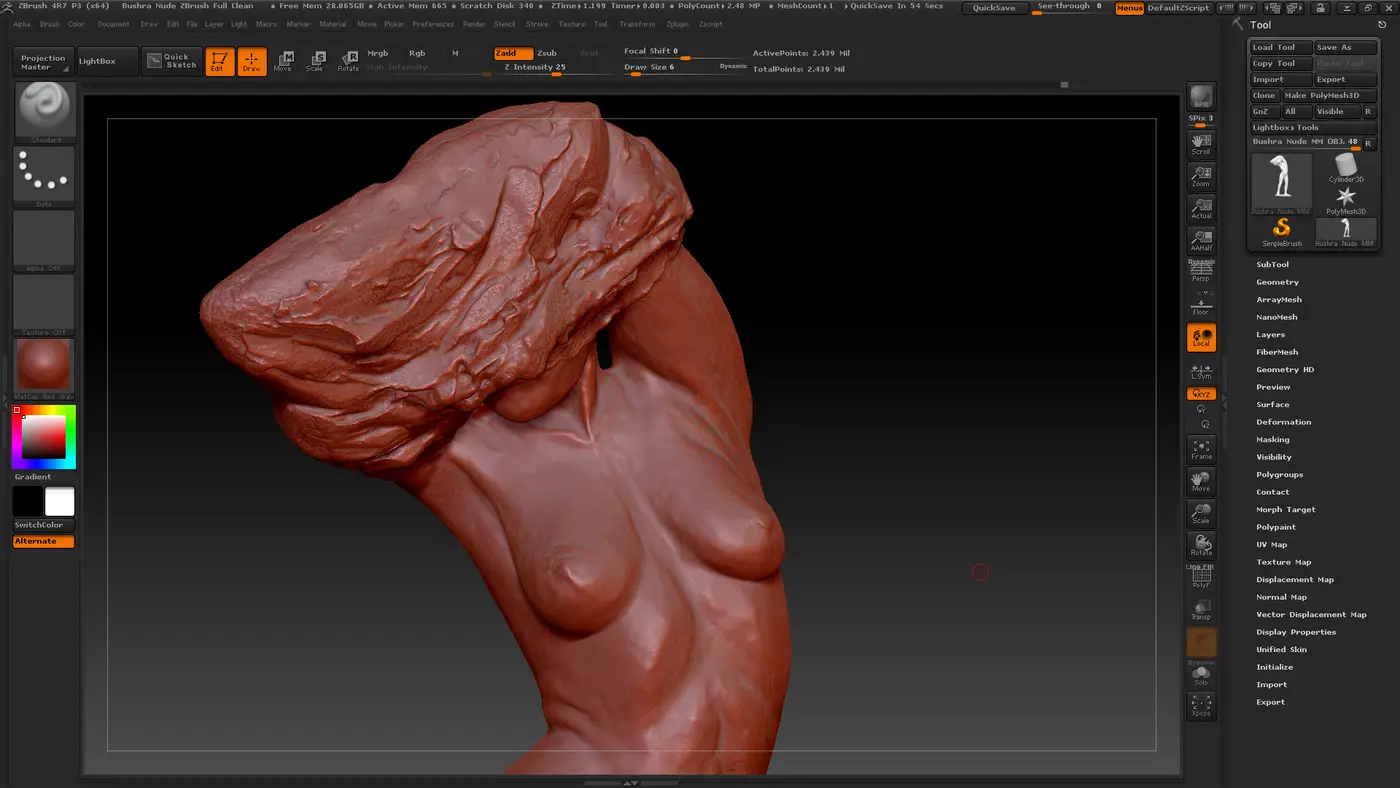
Task: Click the color picker square
Action: click(x=44, y=437)
